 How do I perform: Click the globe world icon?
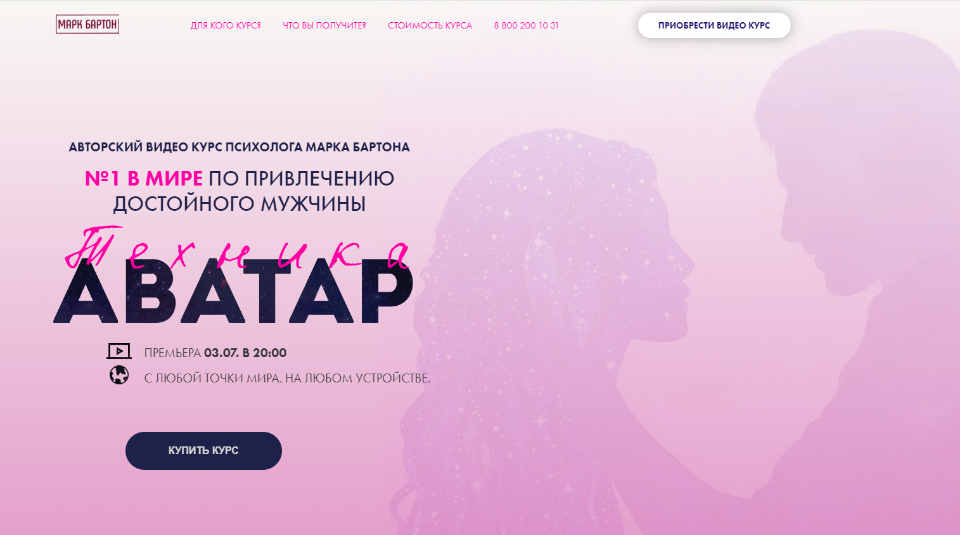119,375
